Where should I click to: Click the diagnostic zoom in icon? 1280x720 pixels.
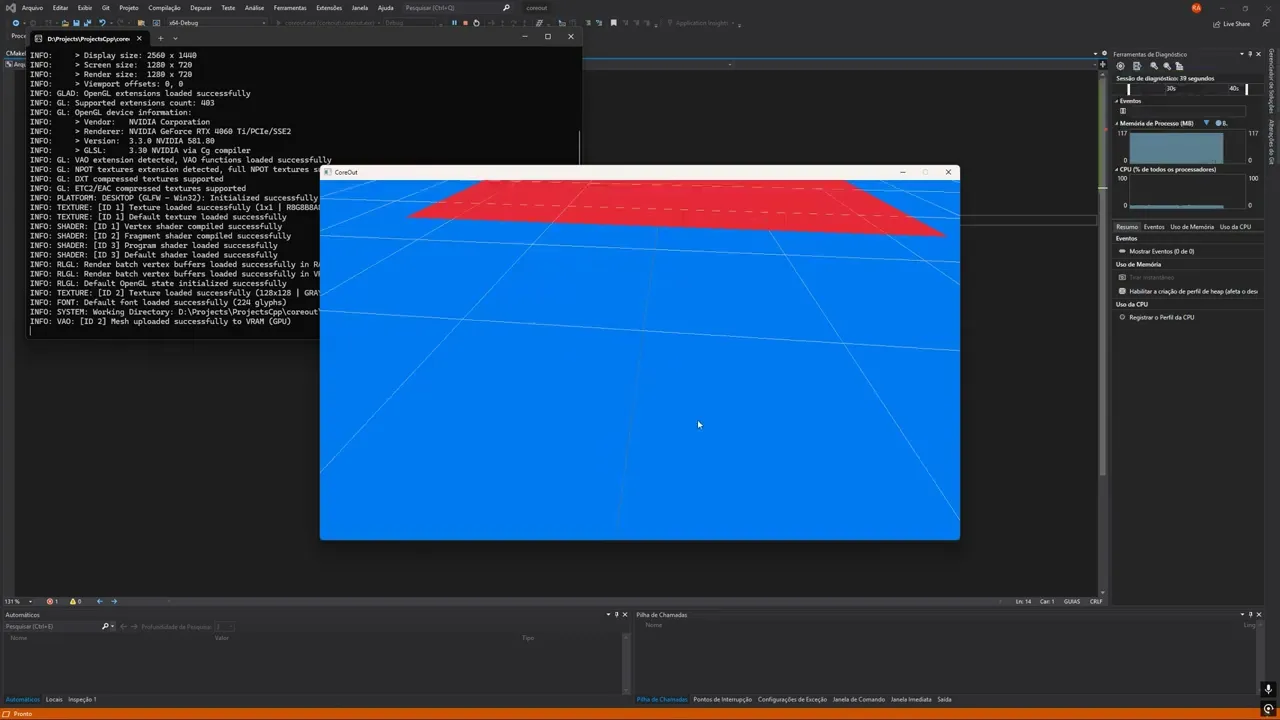[x=1154, y=66]
